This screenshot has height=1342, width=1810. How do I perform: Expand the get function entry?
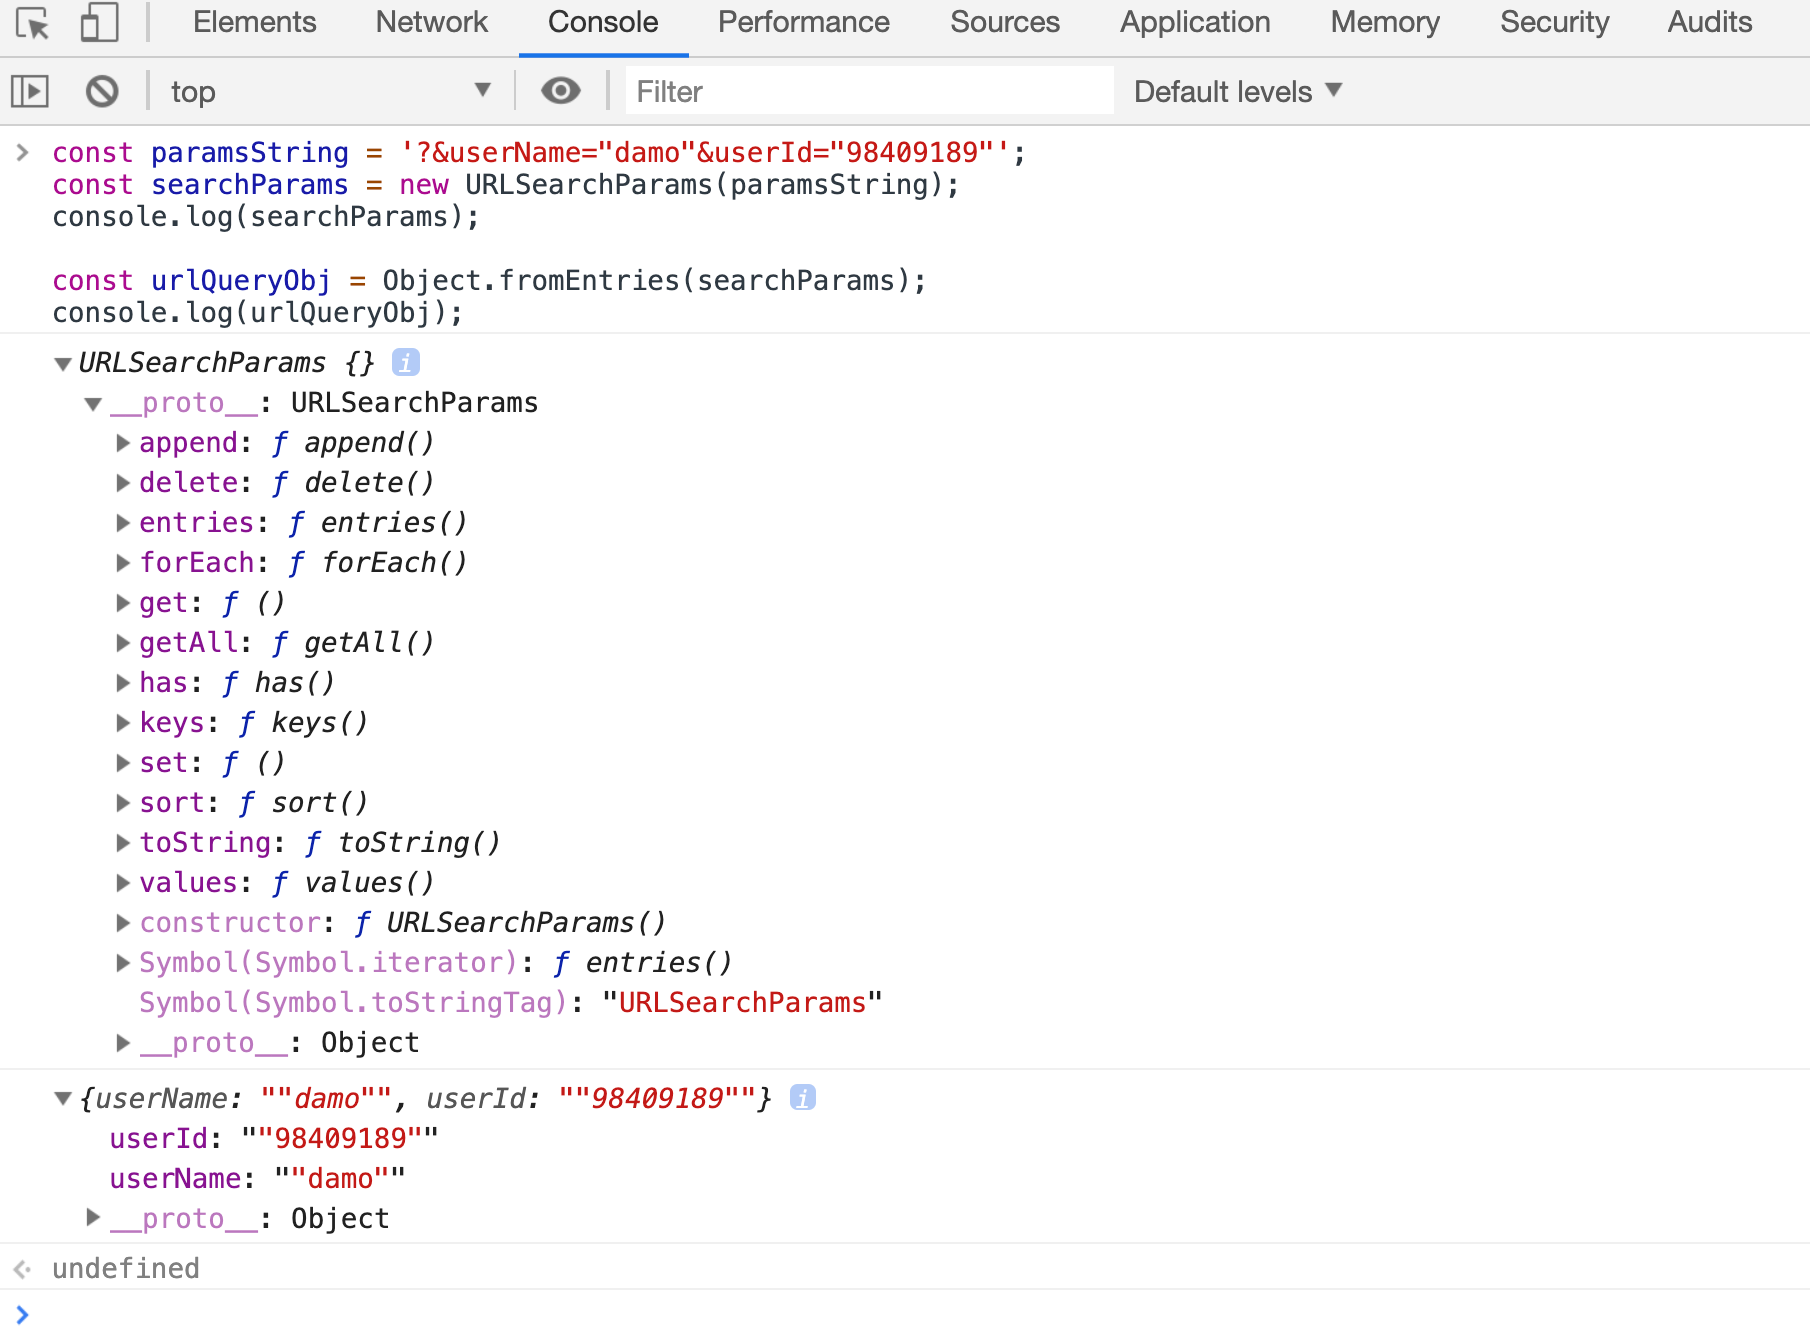click(x=123, y=603)
